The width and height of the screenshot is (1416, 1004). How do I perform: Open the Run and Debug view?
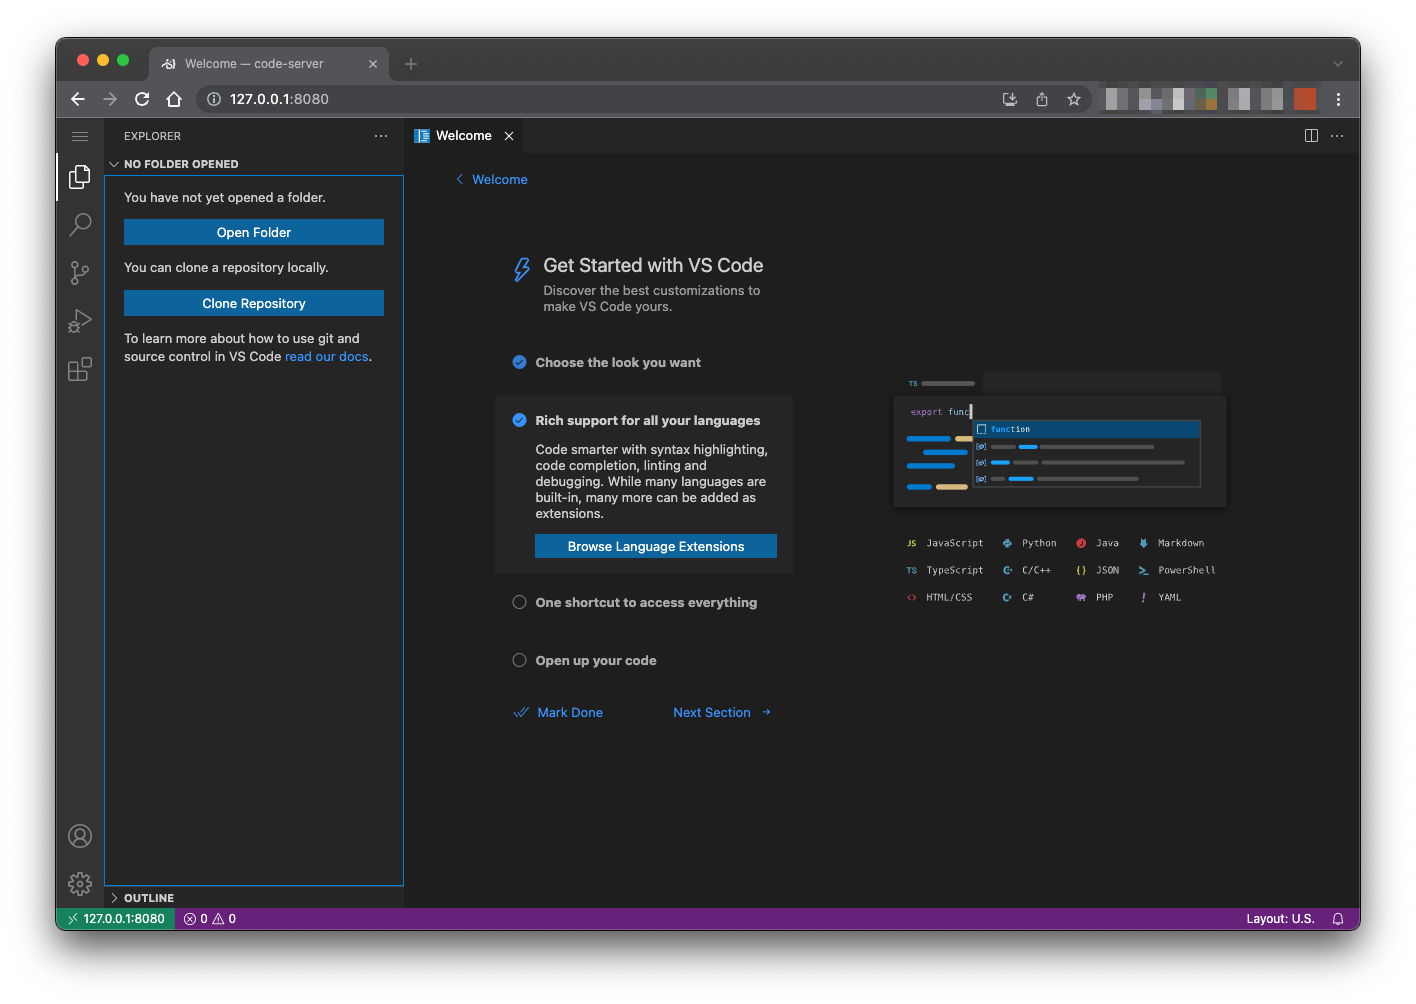click(x=80, y=321)
